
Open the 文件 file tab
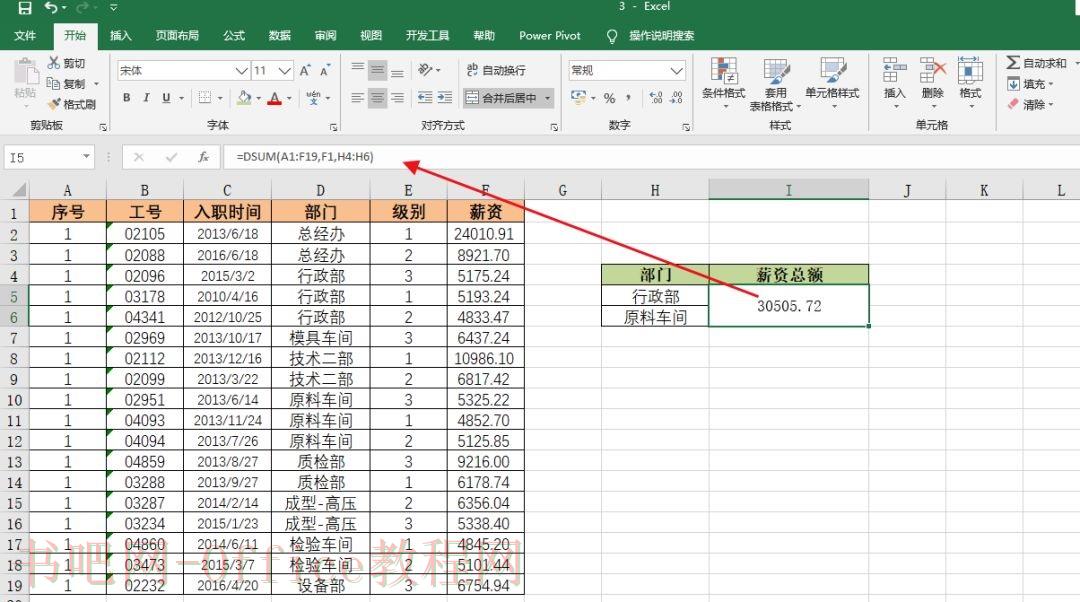pos(25,35)
